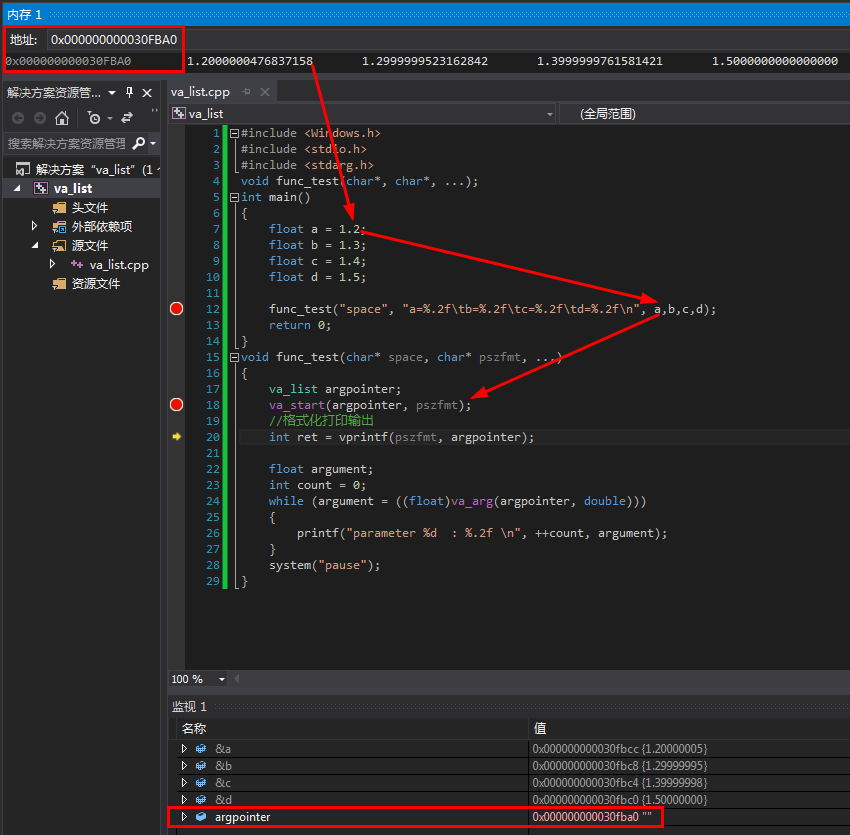The height and width of the screenshot is (835, 850).
Task: Select the va_list project item
Action: (73, 188)
